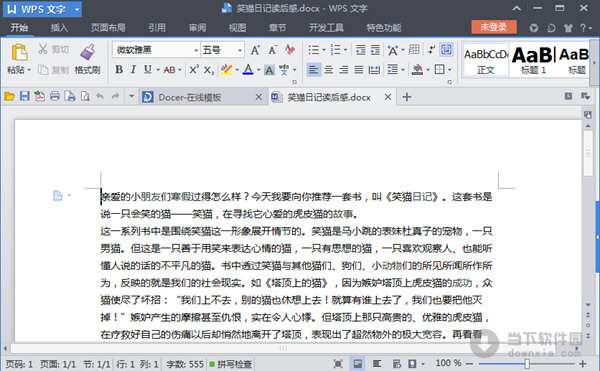
Task: Open the 插入 ribbon tab
Action: click(x=59, y=28)
